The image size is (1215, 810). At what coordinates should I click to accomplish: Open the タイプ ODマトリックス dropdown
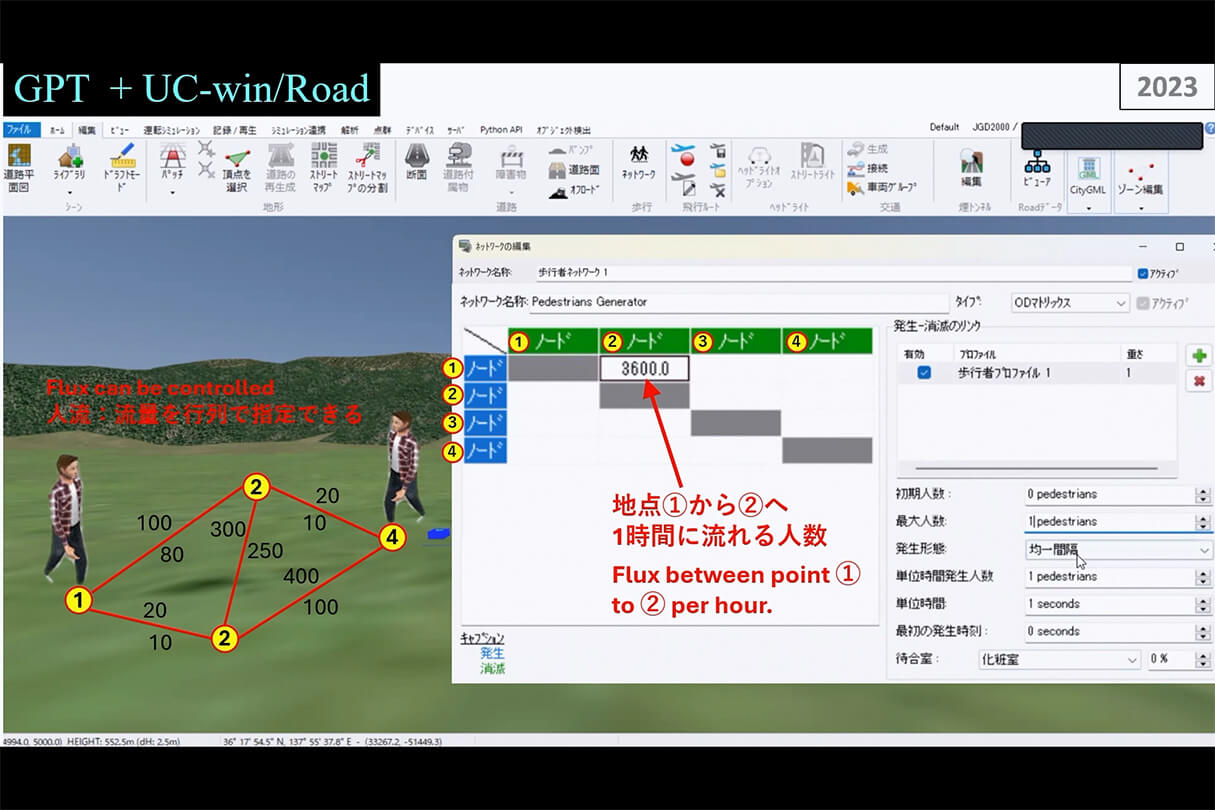point(1069,302)
